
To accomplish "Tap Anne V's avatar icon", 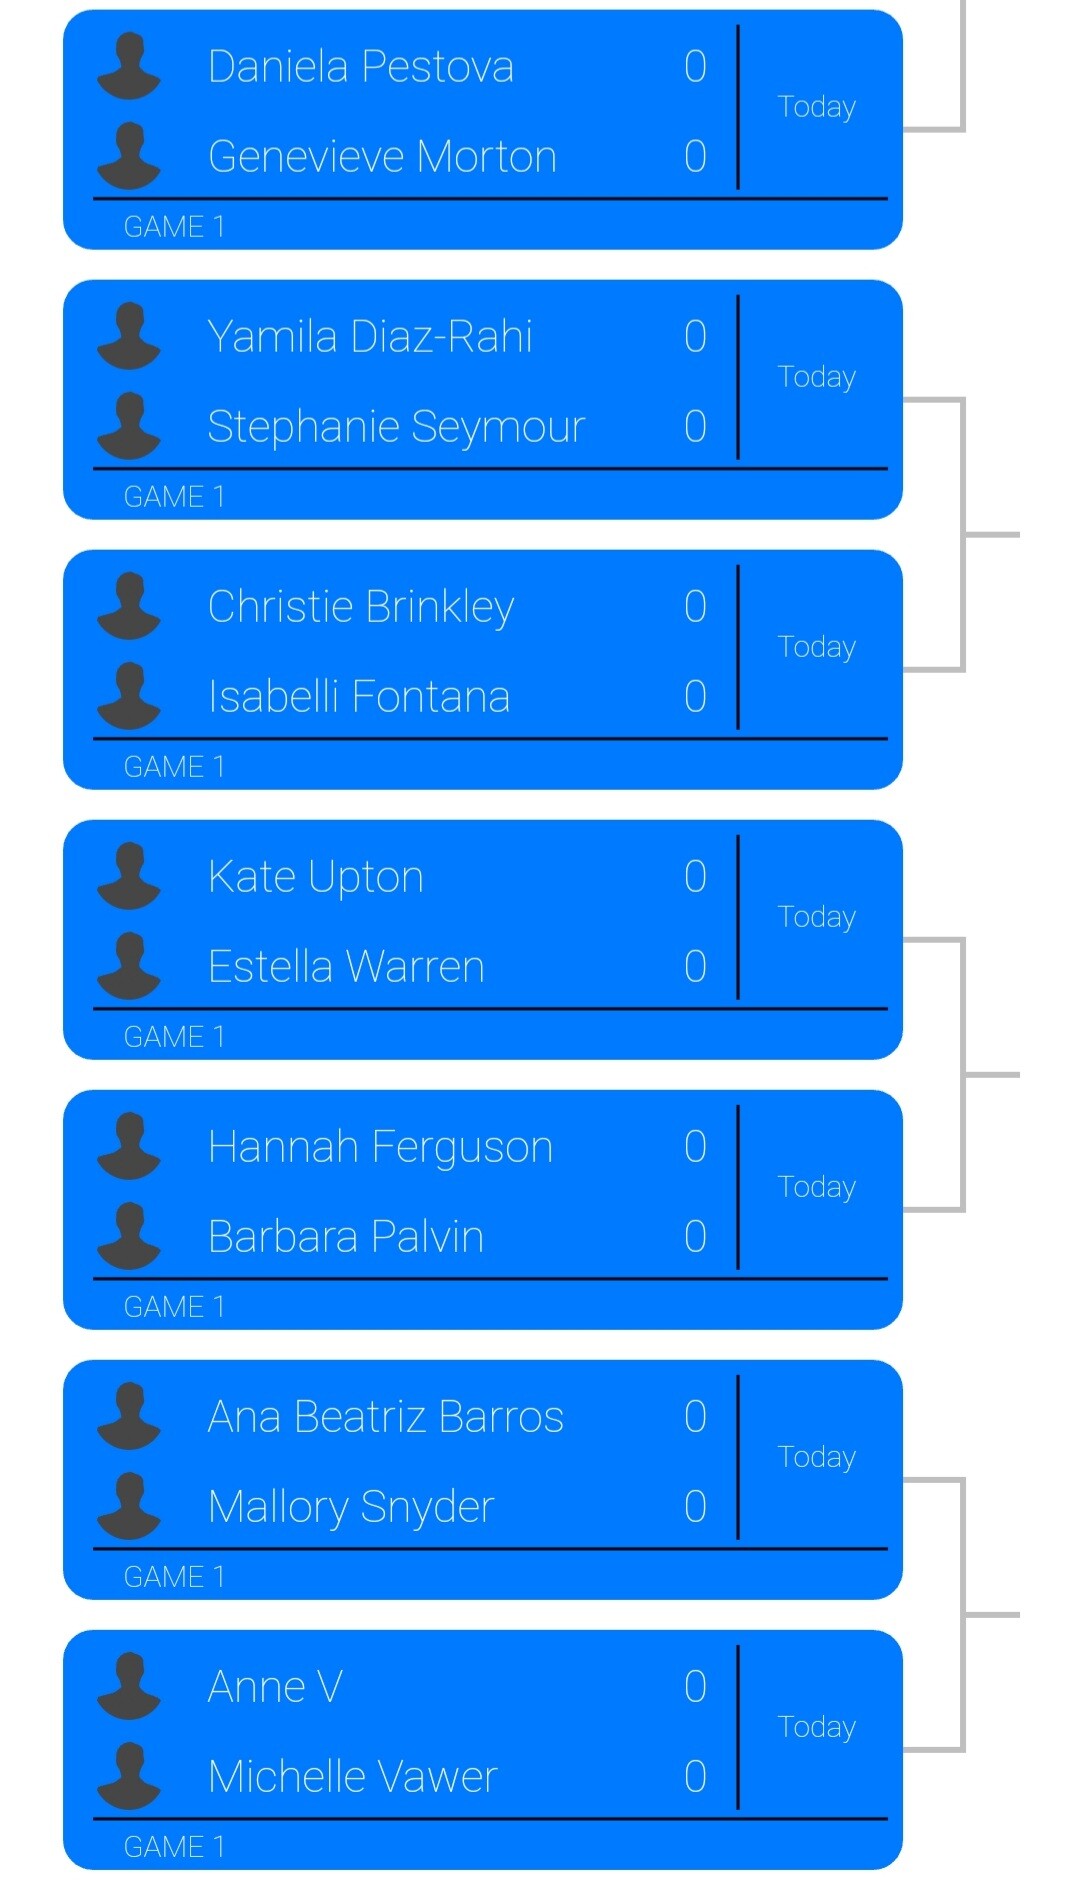I will coord(129,1686).
